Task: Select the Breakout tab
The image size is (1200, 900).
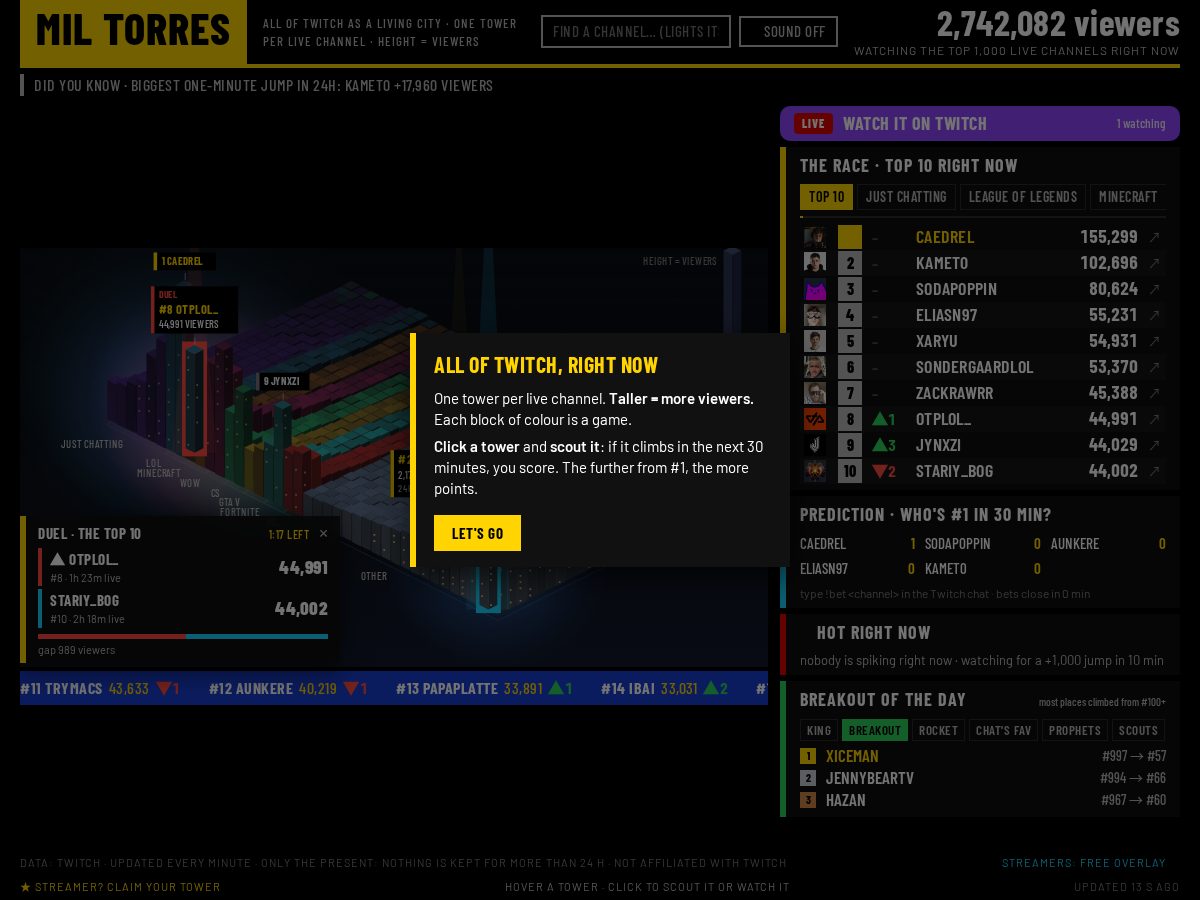Action: click(x=875, y=731)
